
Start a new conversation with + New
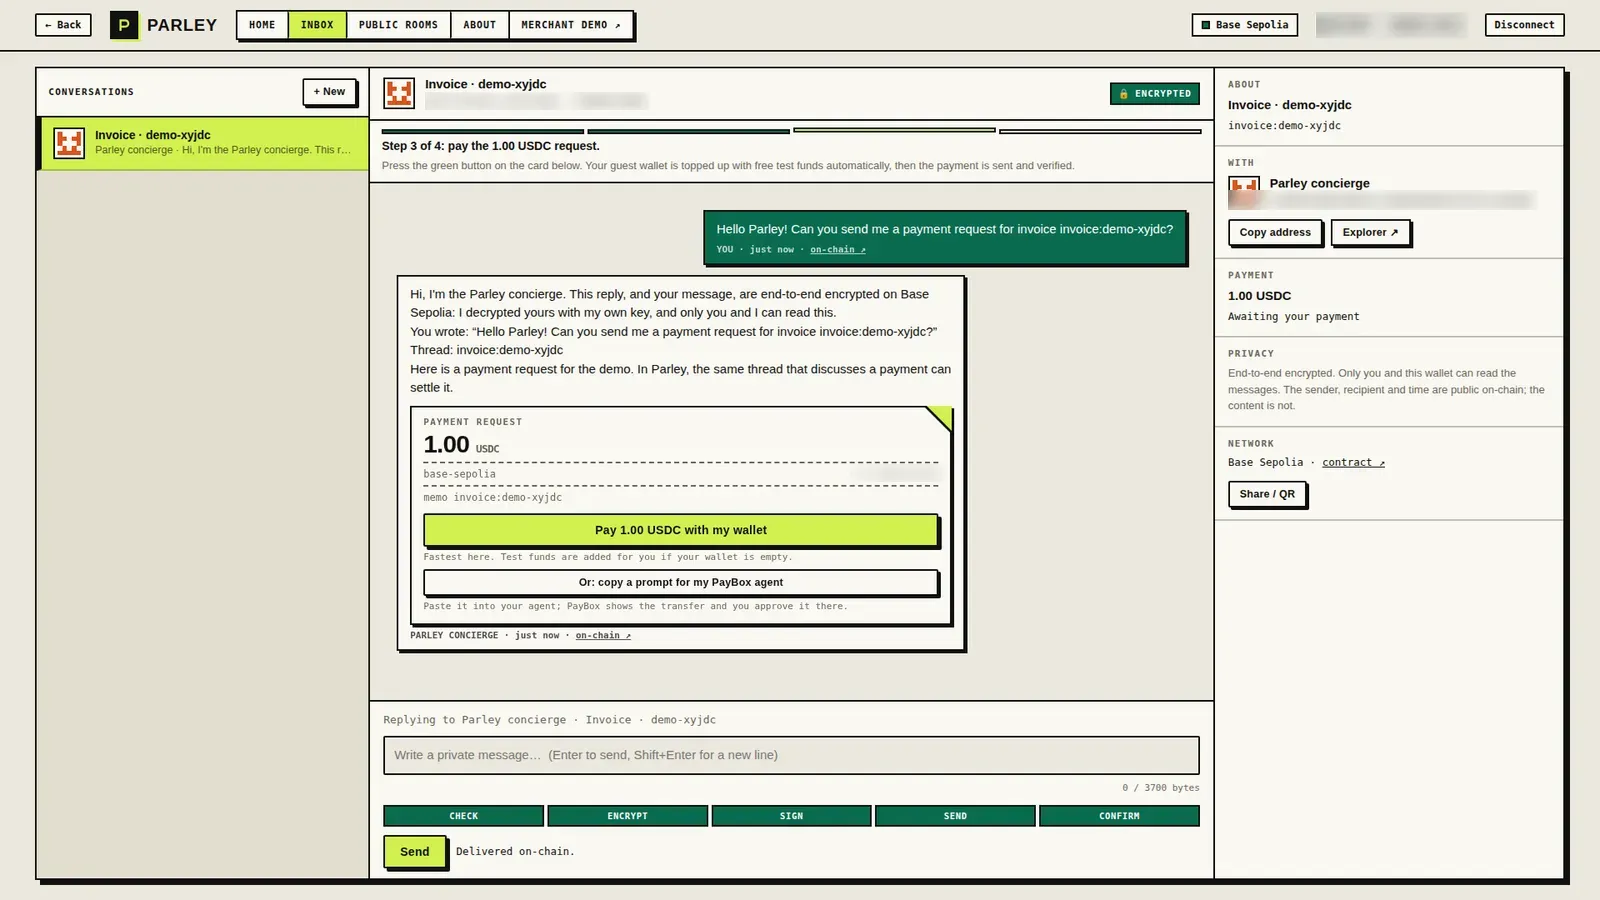pos(329,92)
